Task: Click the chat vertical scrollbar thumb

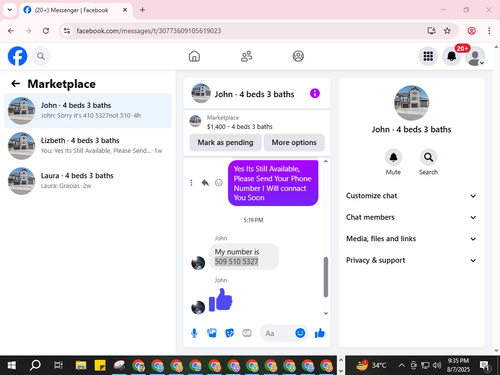Action: click(326, 277)
